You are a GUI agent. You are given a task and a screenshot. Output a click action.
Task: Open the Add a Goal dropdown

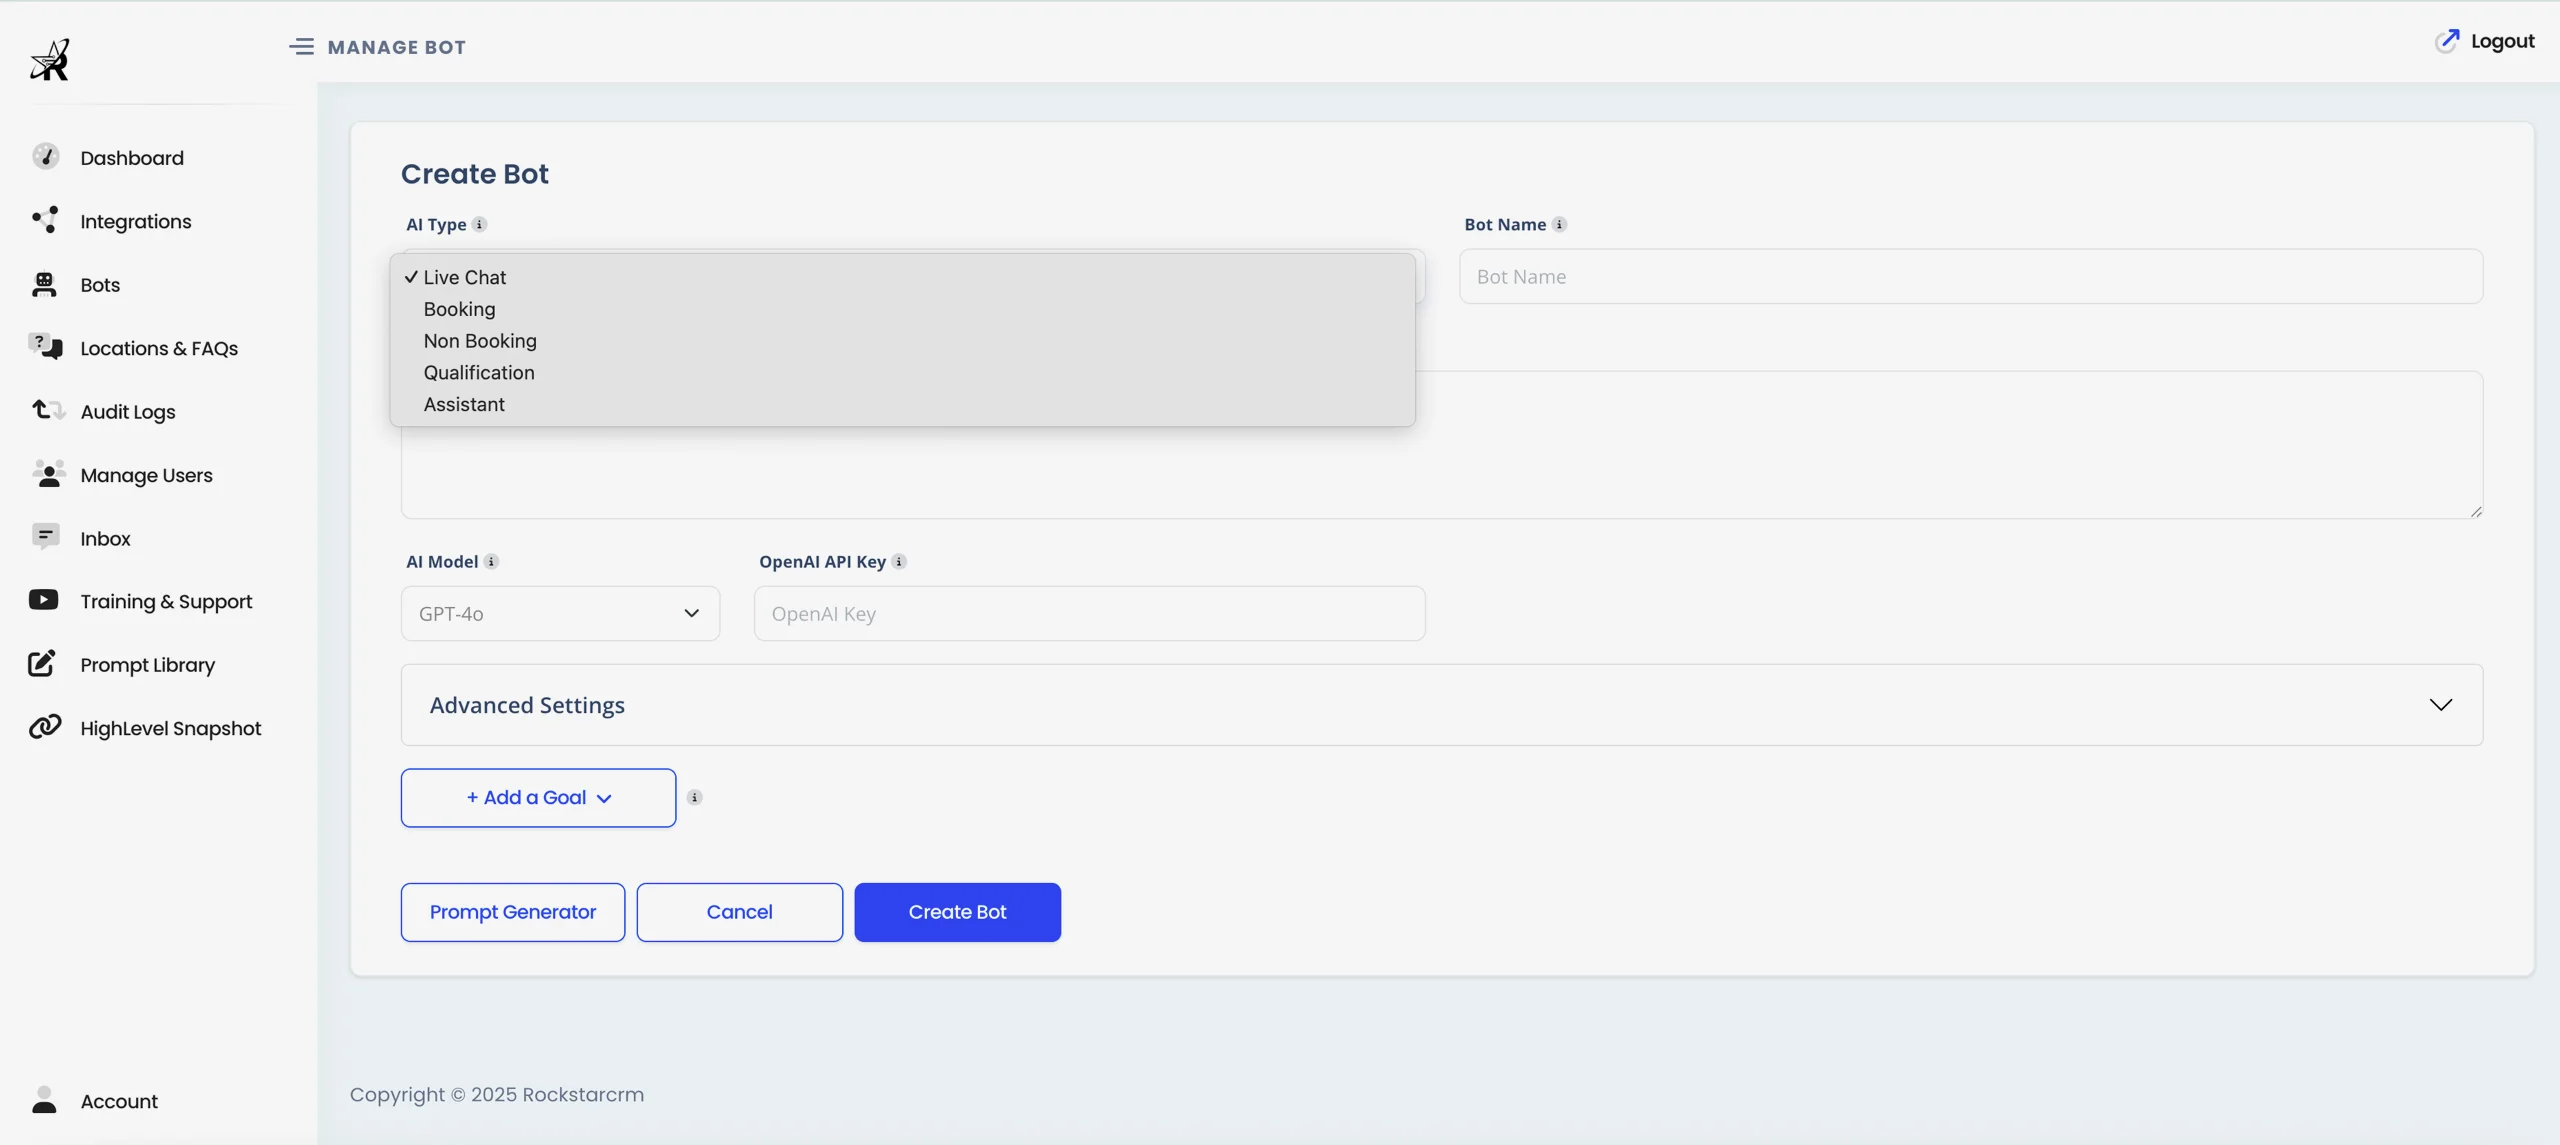(537, 797)
